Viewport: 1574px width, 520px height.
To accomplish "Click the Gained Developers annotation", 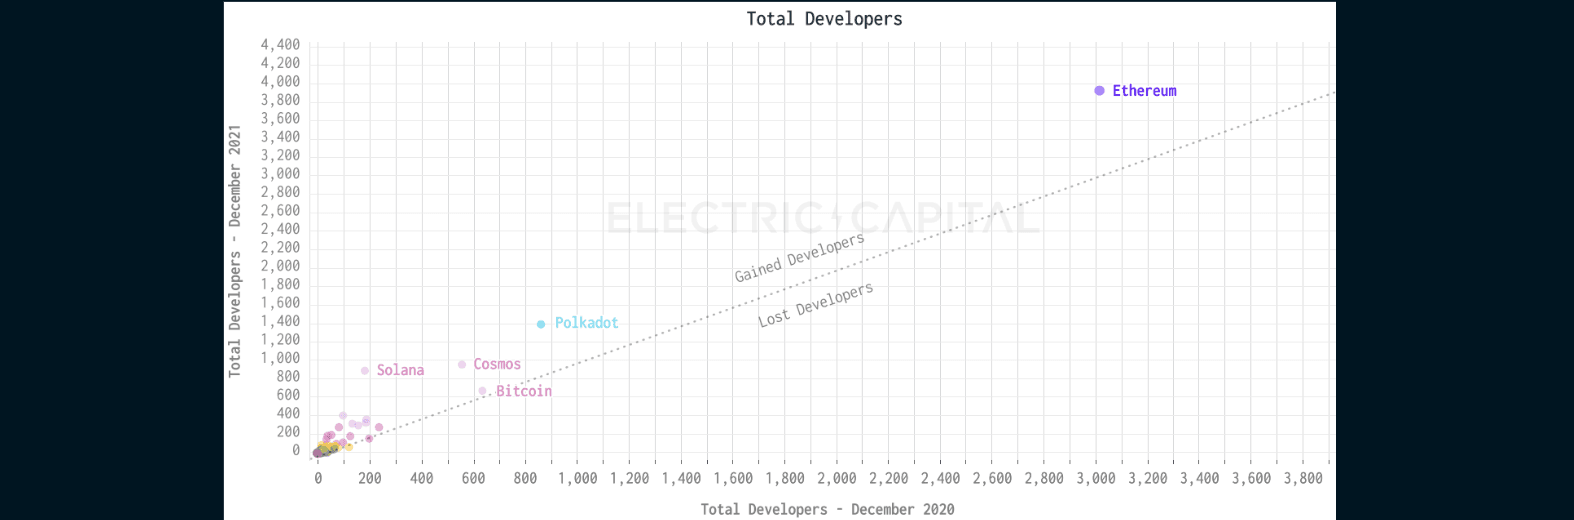I will (799, 258).
